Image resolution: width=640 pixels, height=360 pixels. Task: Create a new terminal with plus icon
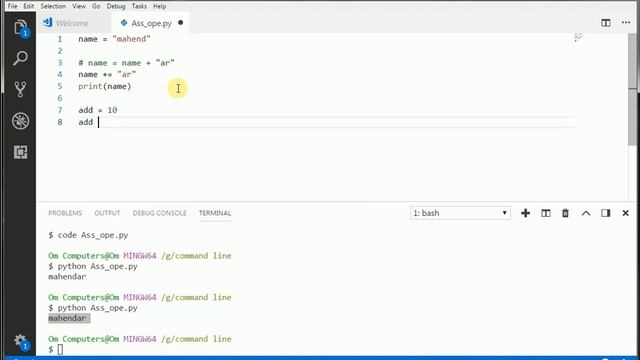pyautogui.click(x=525, y=213)
